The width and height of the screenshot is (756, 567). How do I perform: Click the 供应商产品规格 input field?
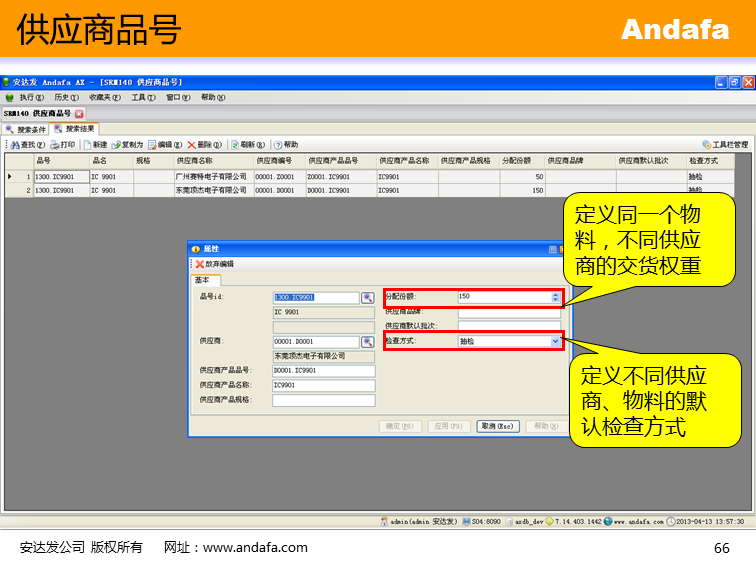coord(323,400)
